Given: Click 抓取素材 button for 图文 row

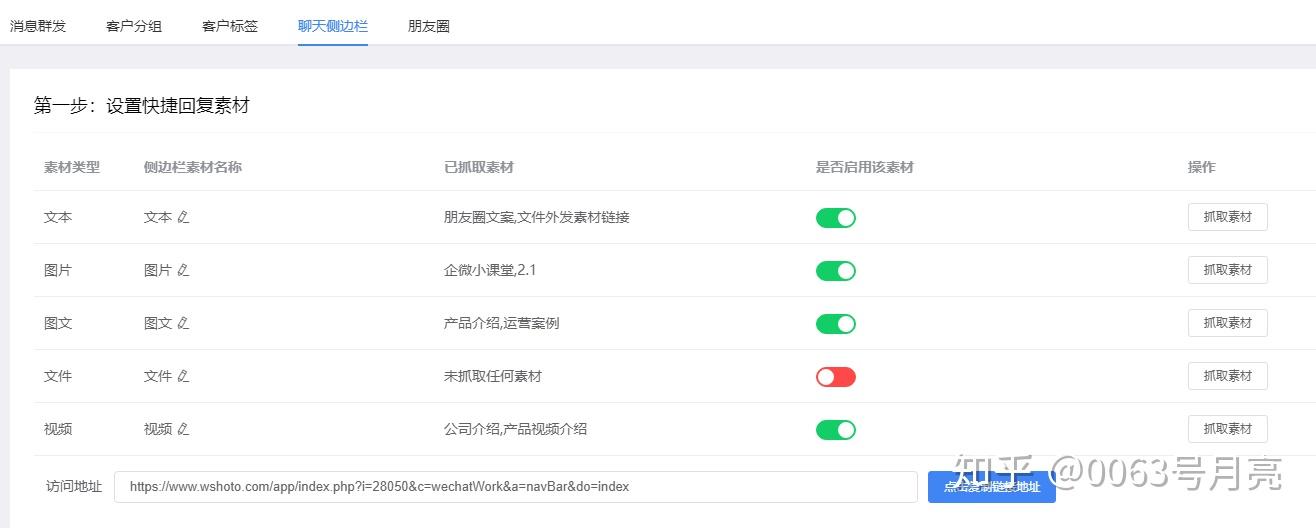Looking at the screenshot, I should point(1227,323).
